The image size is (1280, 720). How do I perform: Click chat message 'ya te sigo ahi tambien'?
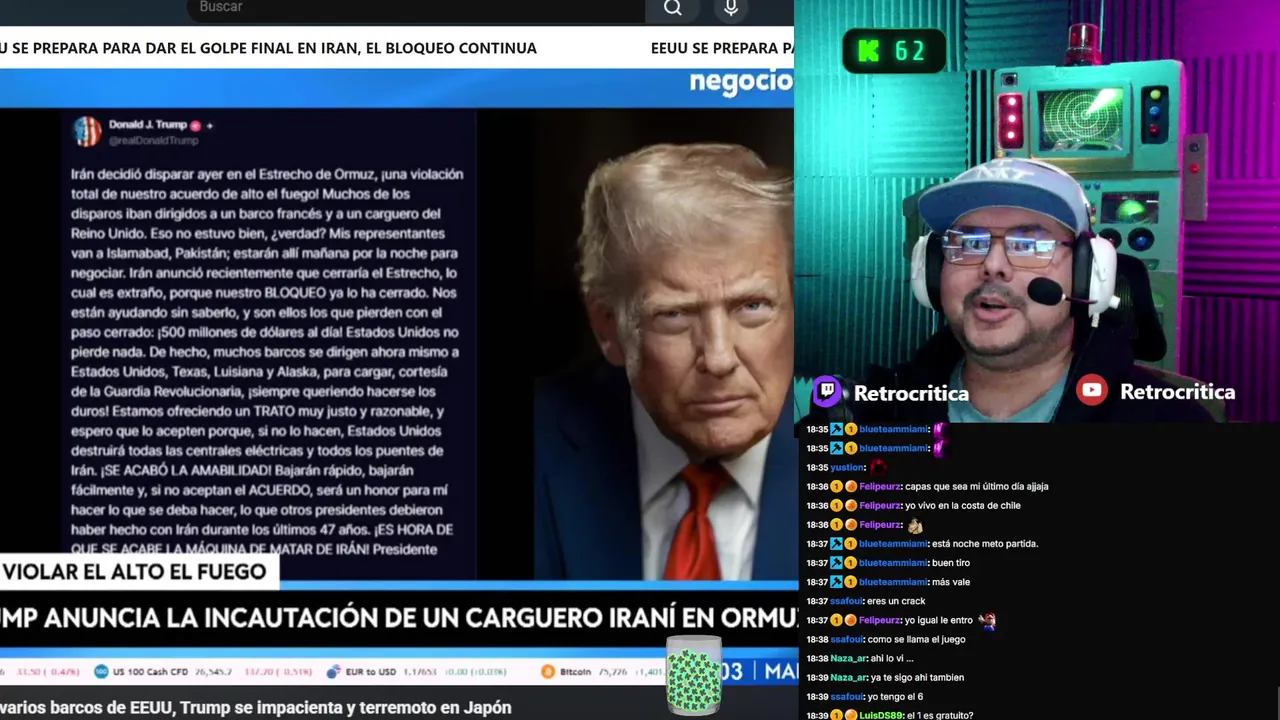click(917, 677)
